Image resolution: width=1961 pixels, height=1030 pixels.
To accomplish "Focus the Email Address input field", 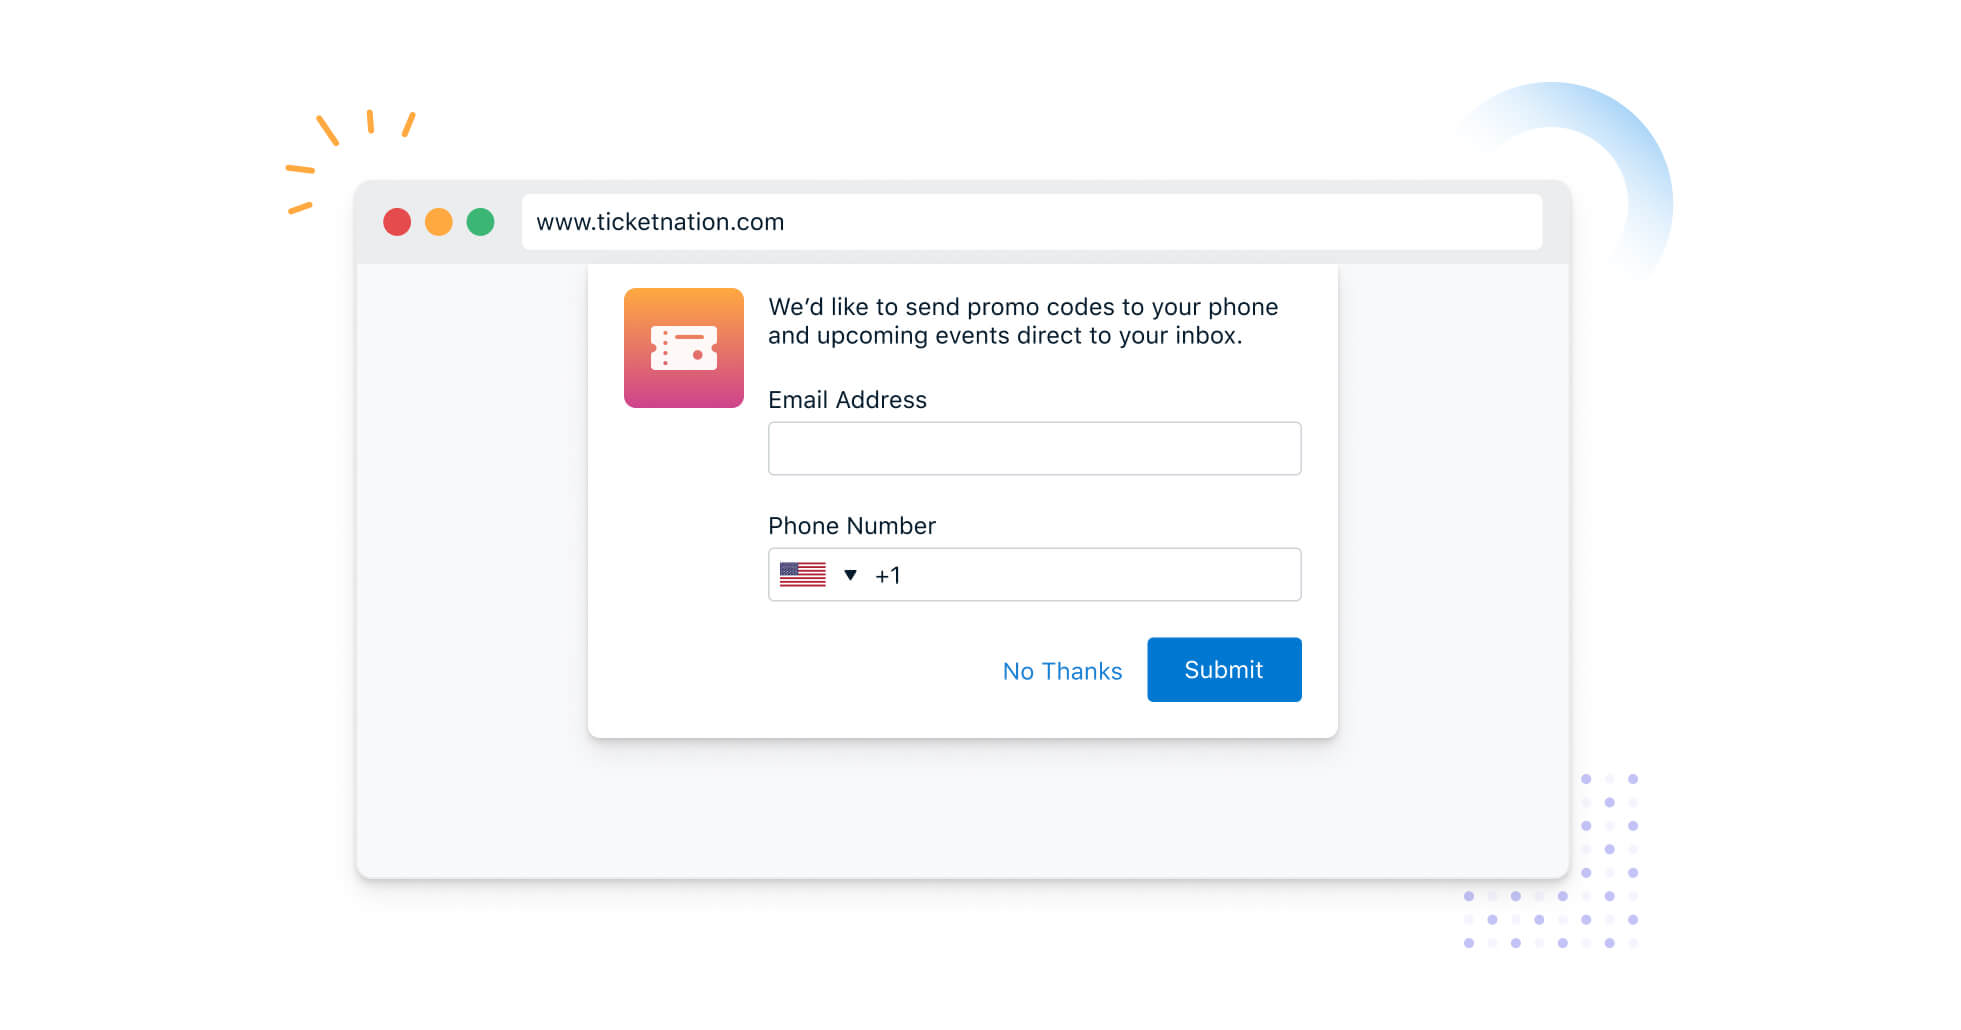I will (x=1034, y=448).
